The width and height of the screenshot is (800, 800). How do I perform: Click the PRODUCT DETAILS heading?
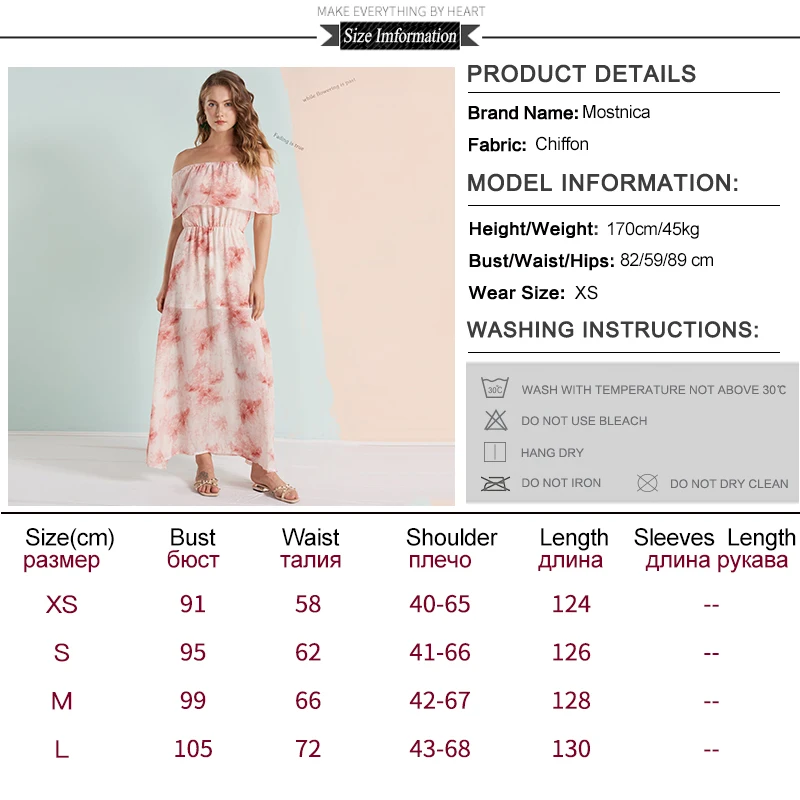[581, 74]
